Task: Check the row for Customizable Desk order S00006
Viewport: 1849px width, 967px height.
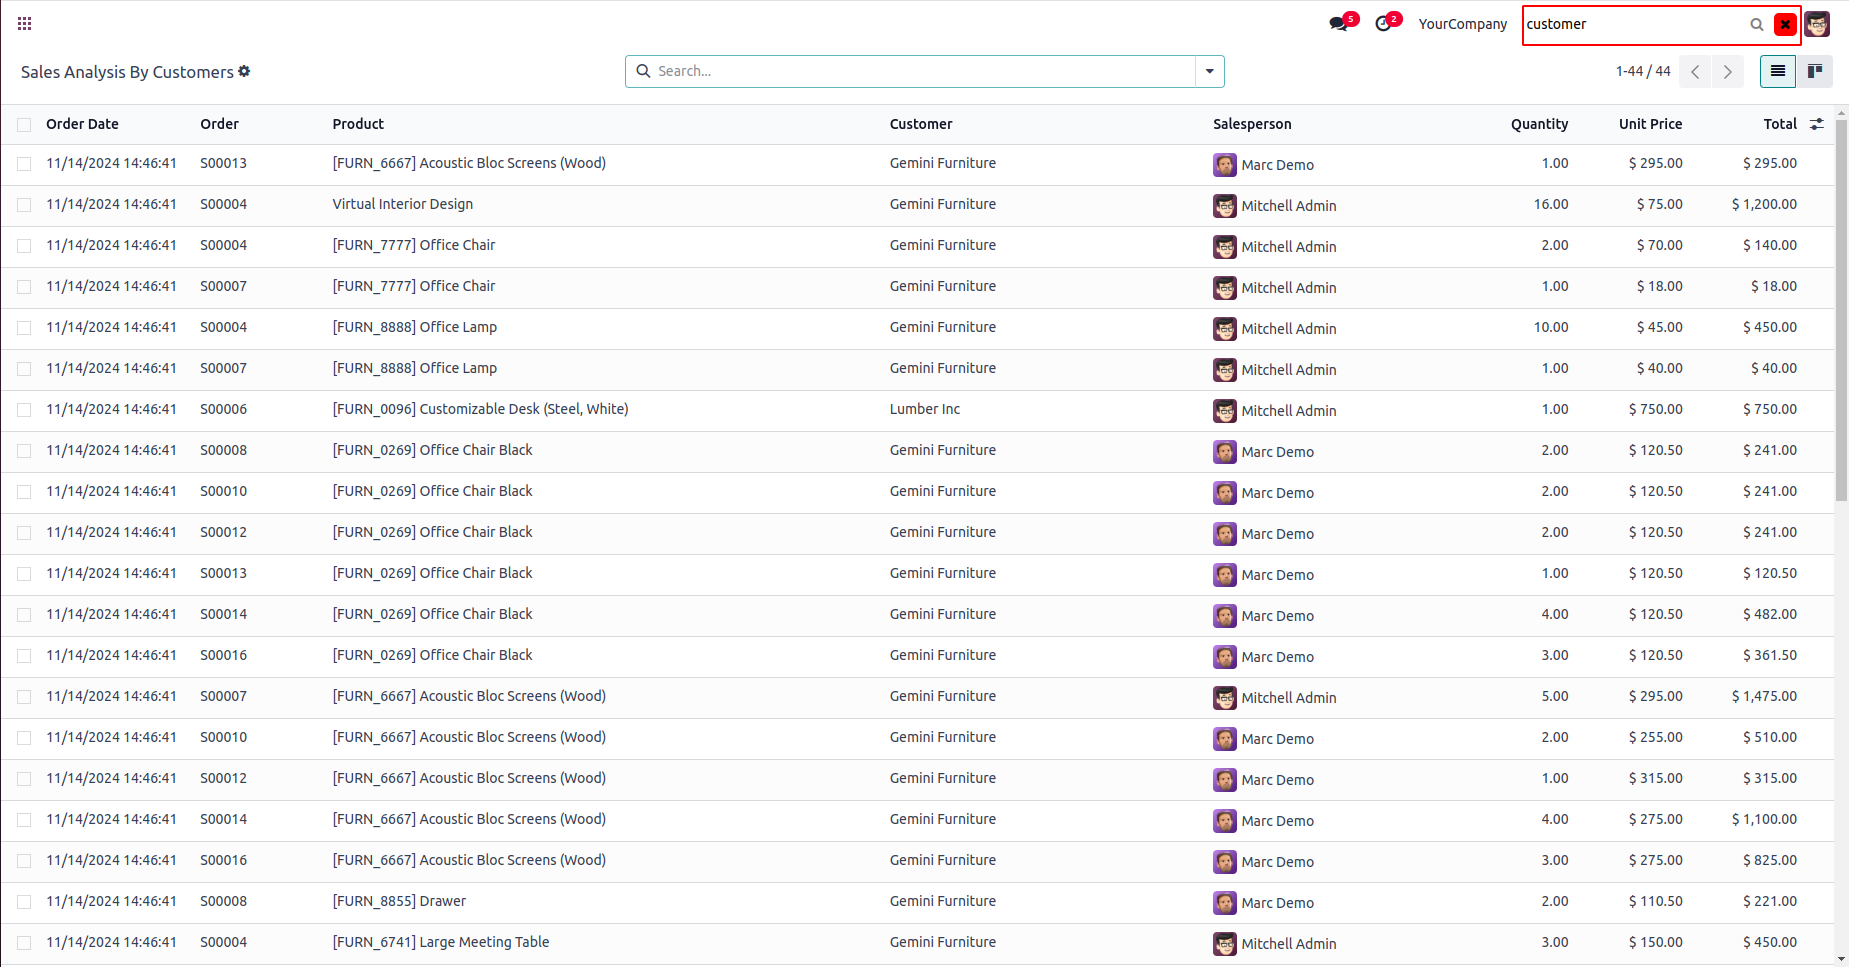Action: (24, 410)
